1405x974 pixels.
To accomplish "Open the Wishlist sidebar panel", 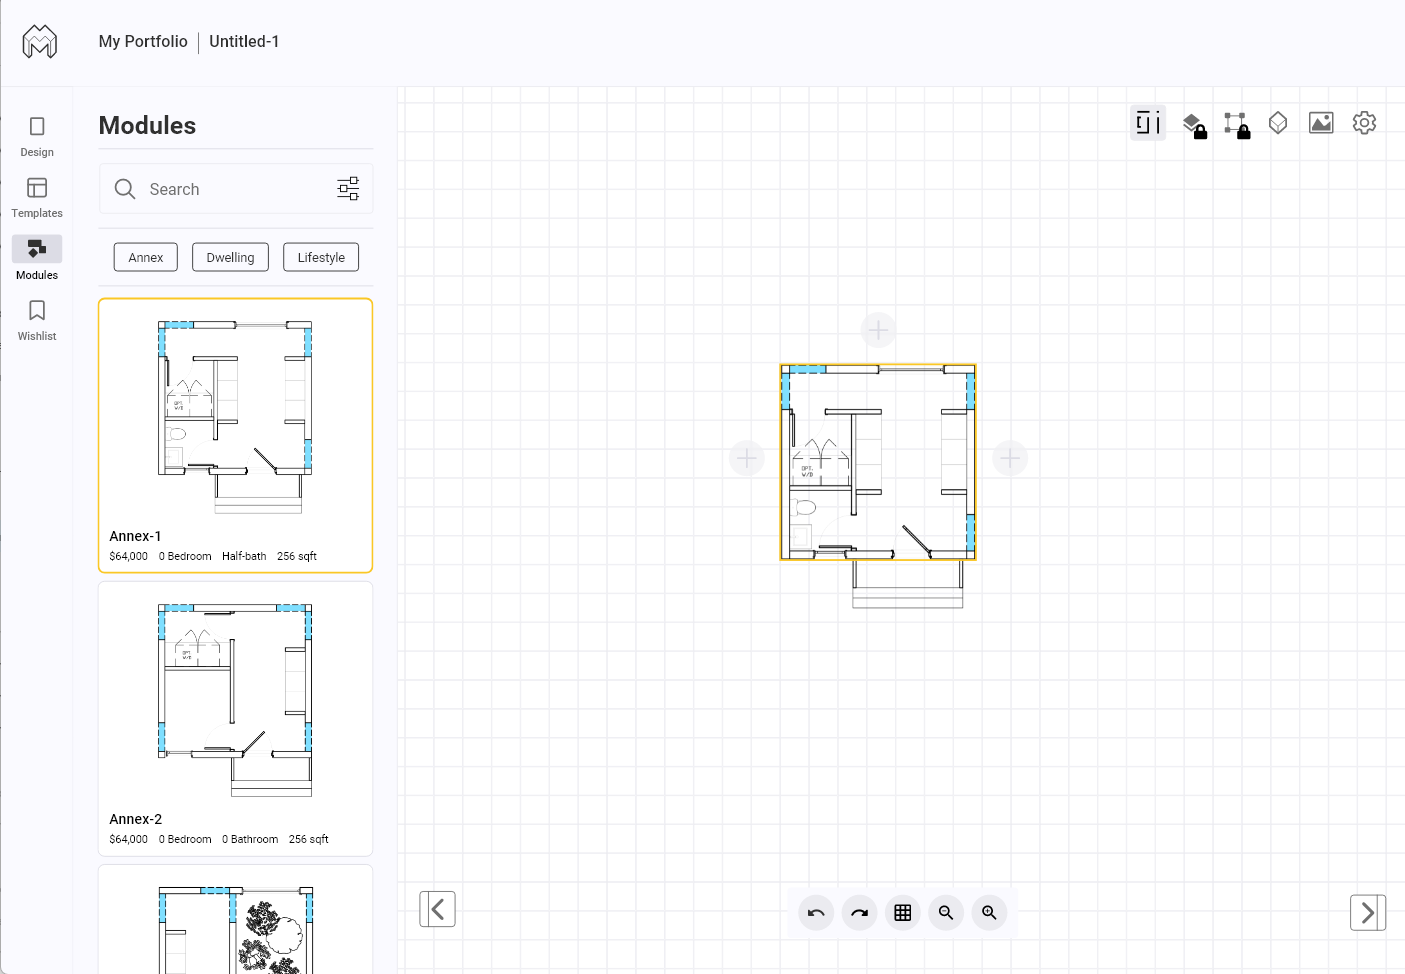I will click(x=37, y=321).
